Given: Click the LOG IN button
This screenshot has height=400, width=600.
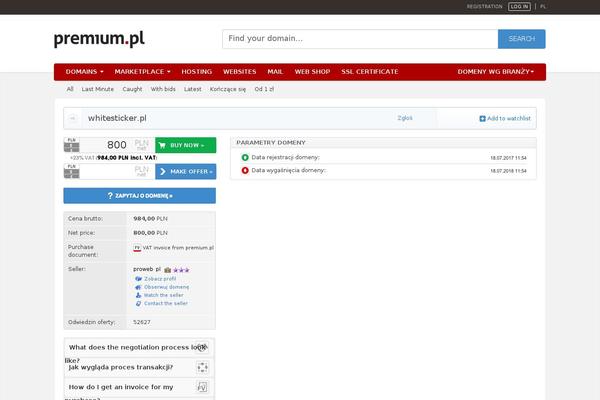Looking at the screenshot, I should (519, 7).
